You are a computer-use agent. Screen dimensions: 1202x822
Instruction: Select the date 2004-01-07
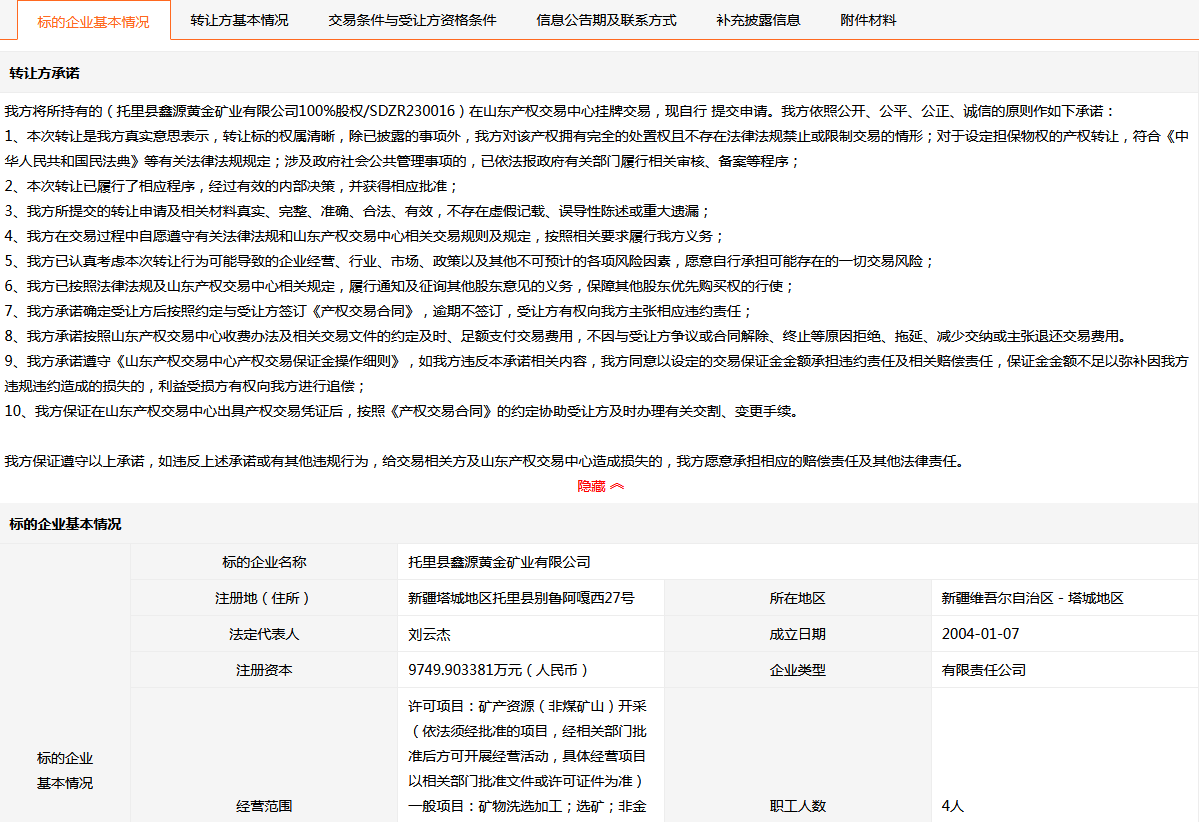pyautogui.click(x=981, y=634)
